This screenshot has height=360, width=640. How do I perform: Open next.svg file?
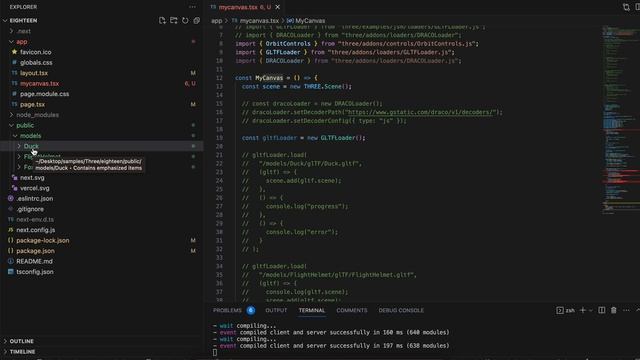coord(32,178)
